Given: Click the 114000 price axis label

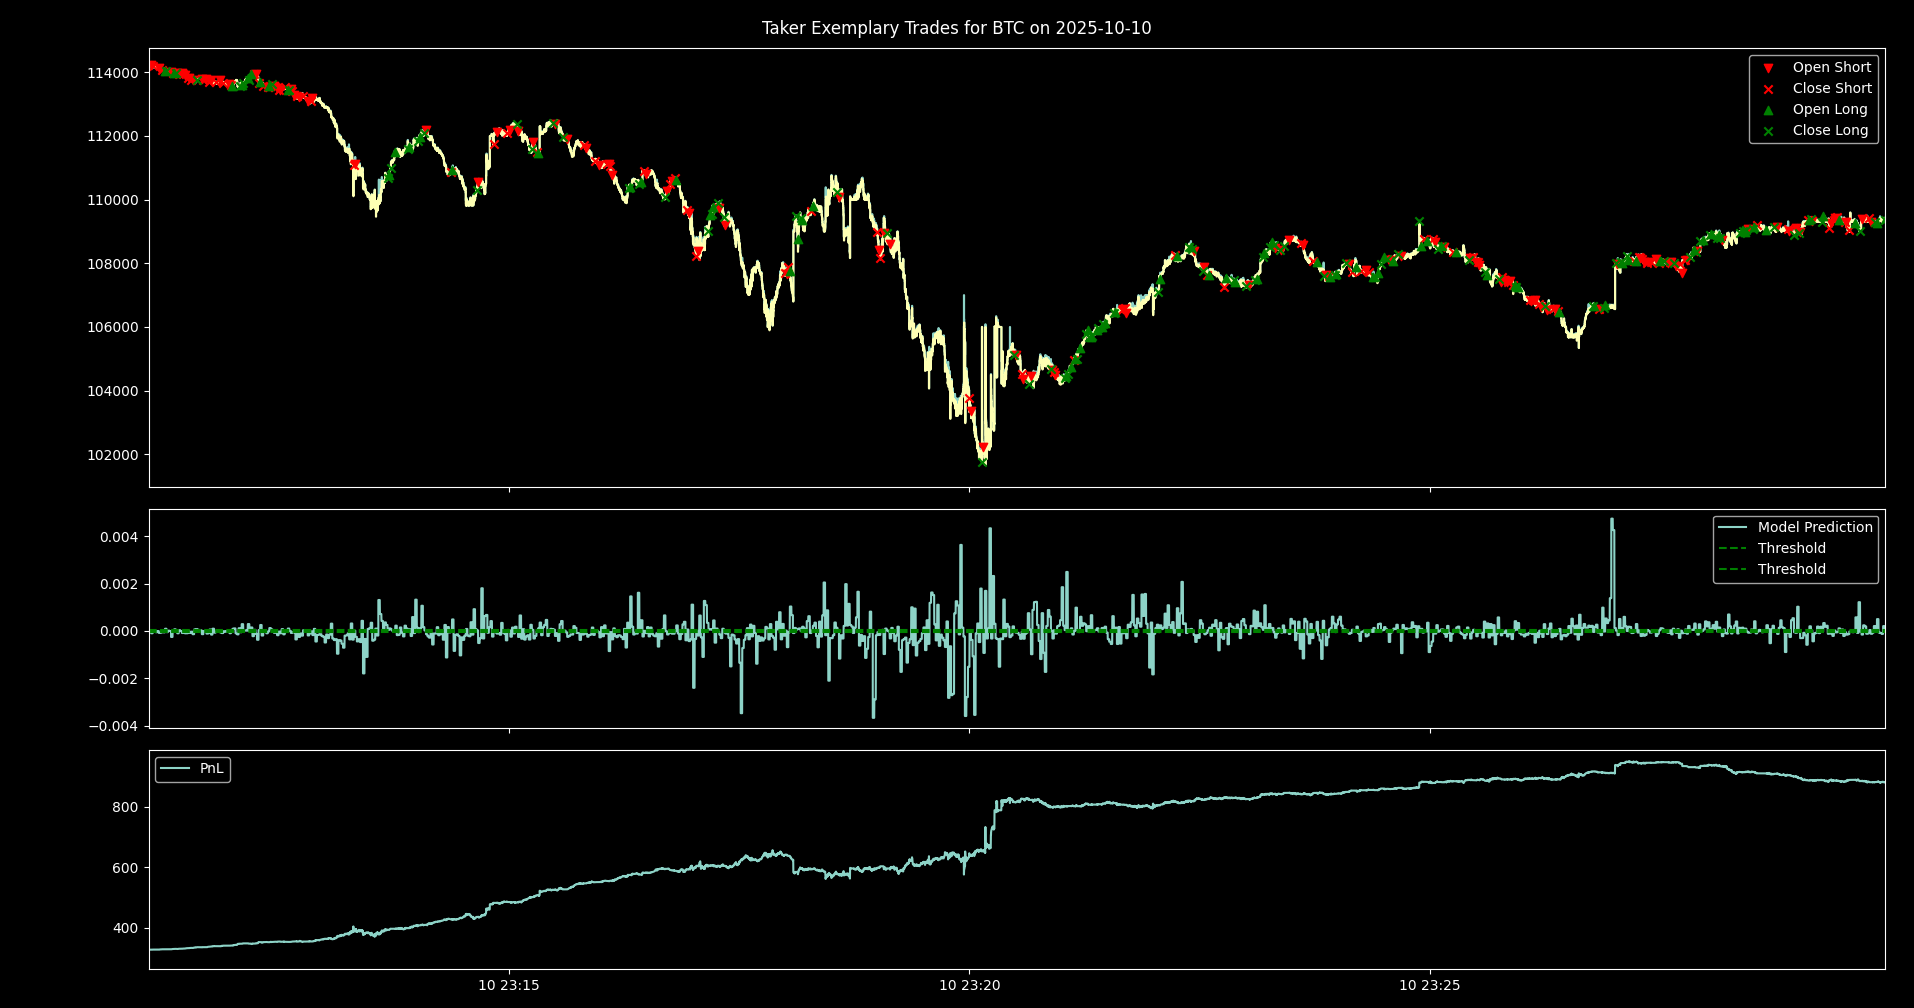Looking at the screenshot, I should coord(112,73).
